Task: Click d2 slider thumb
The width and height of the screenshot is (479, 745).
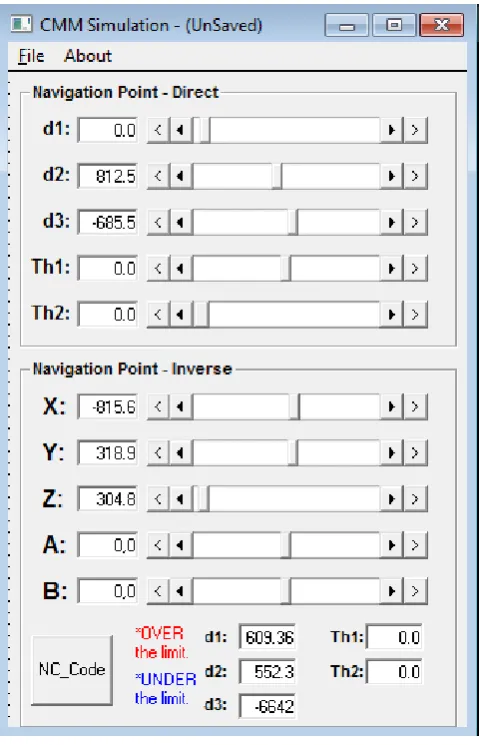Action: (x=277, y=176)
